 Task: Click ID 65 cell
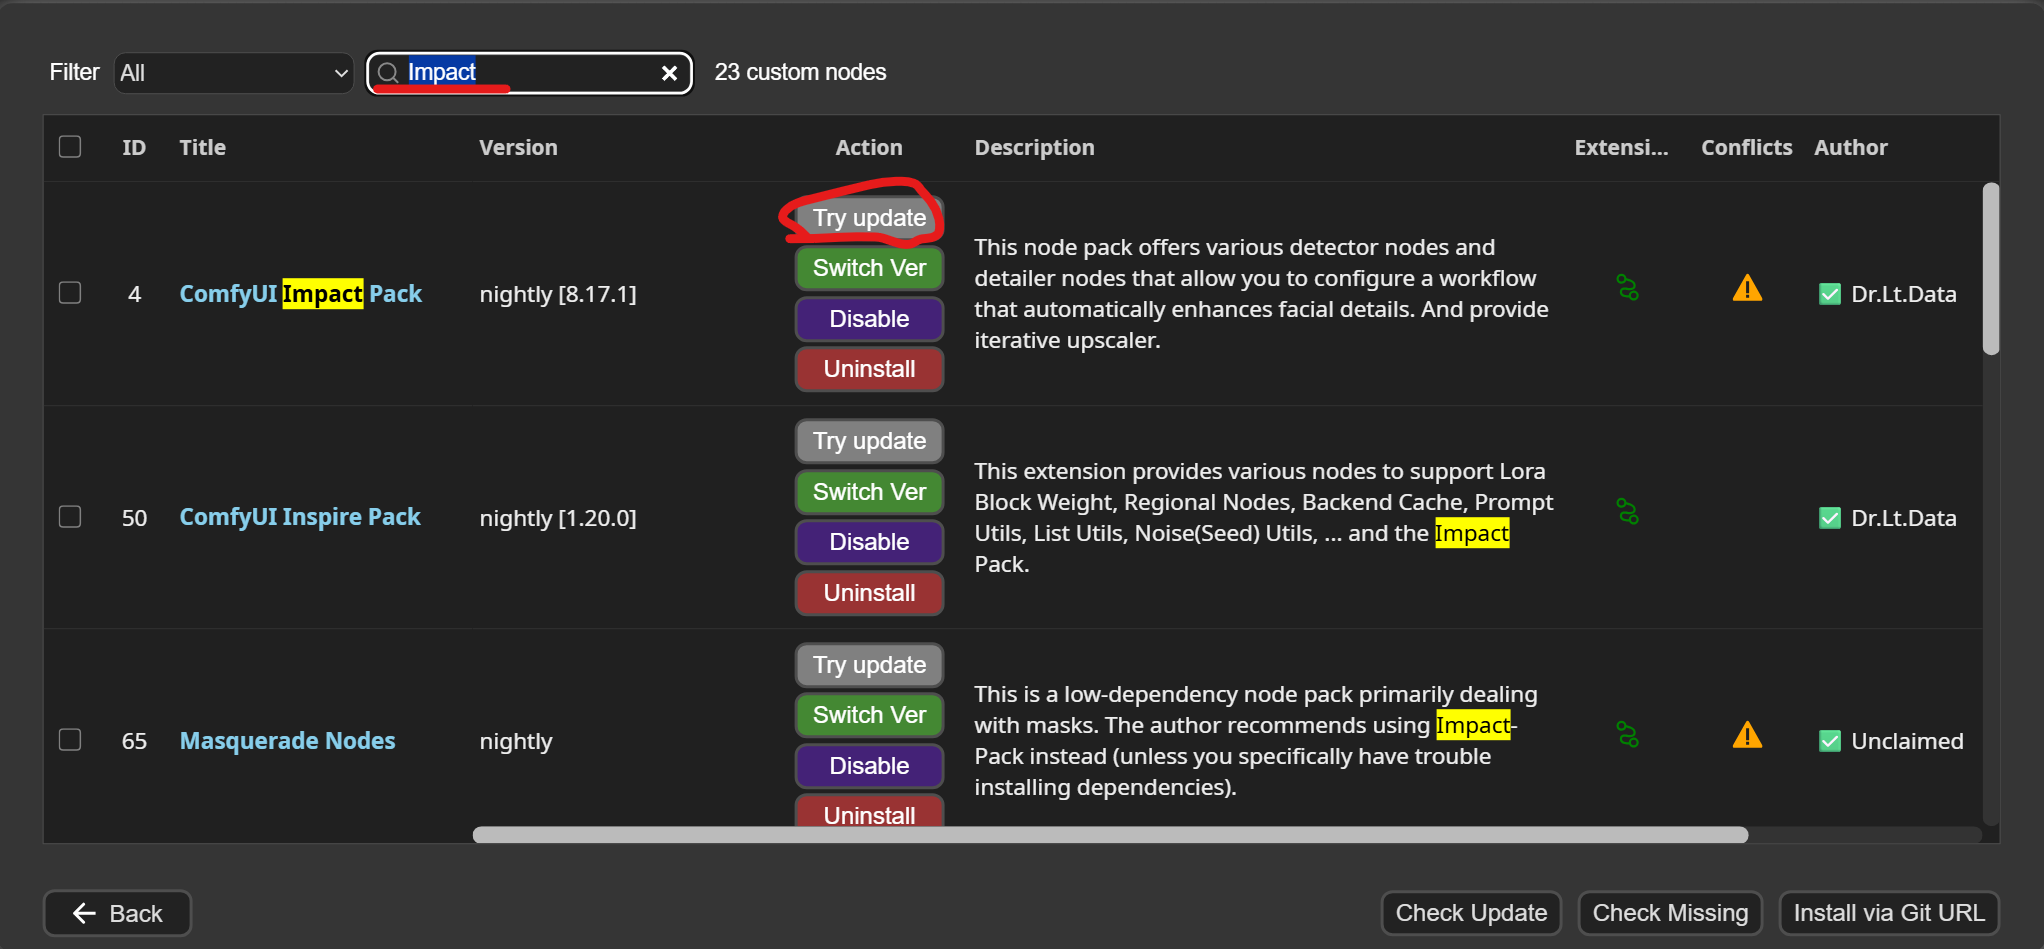click(x=134, y=741)
